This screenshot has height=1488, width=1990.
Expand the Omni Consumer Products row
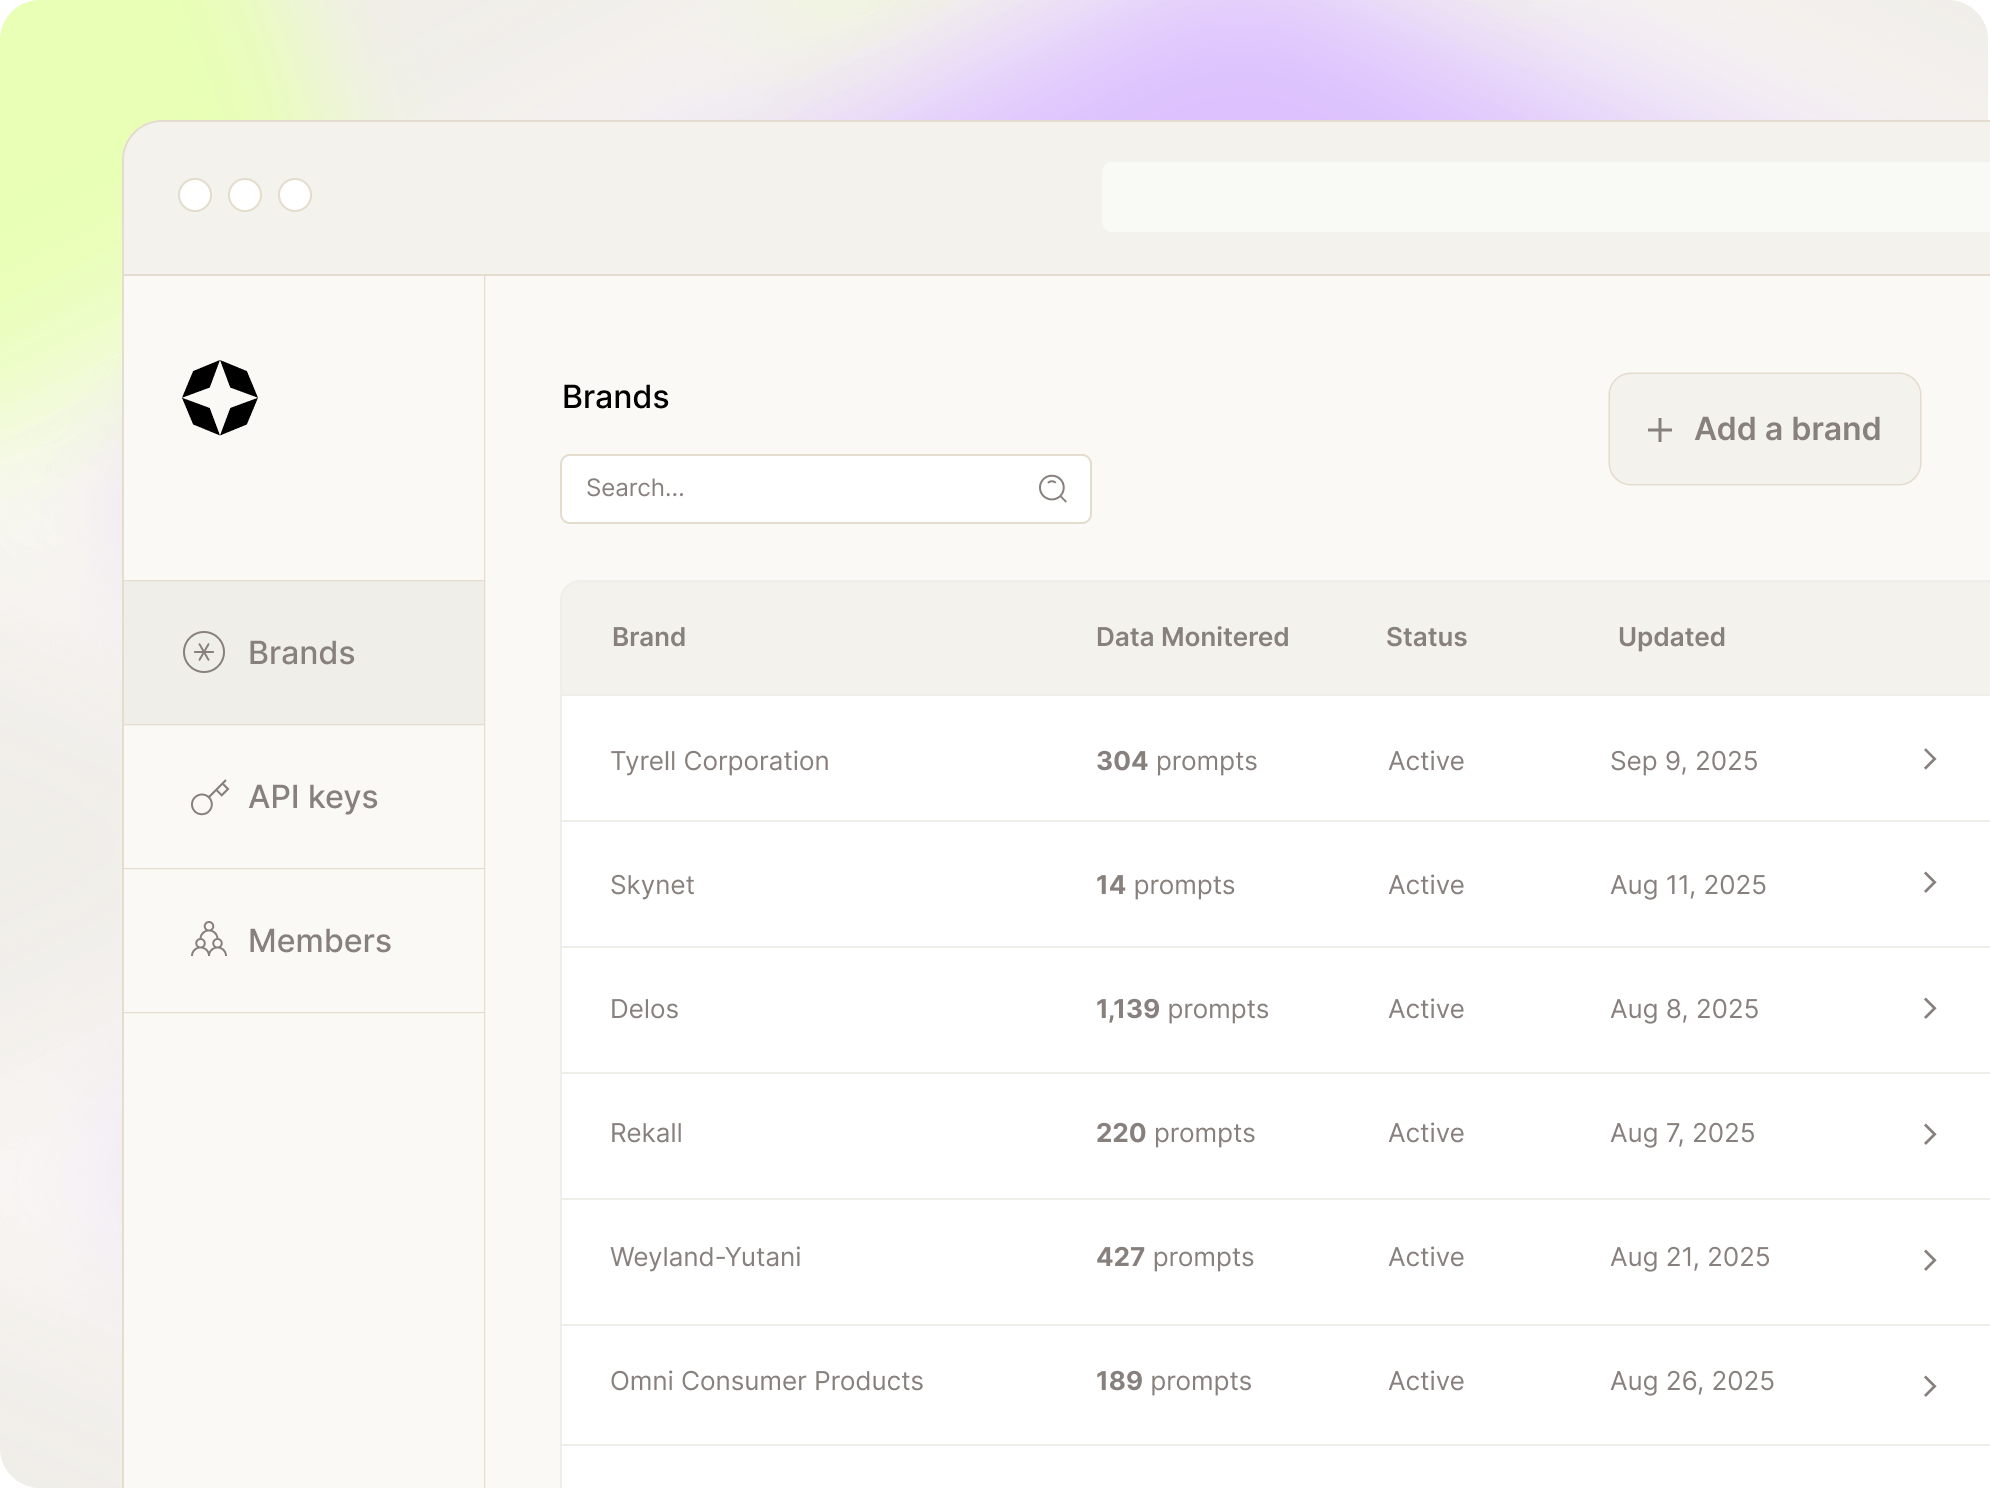click(1928, 1381)
